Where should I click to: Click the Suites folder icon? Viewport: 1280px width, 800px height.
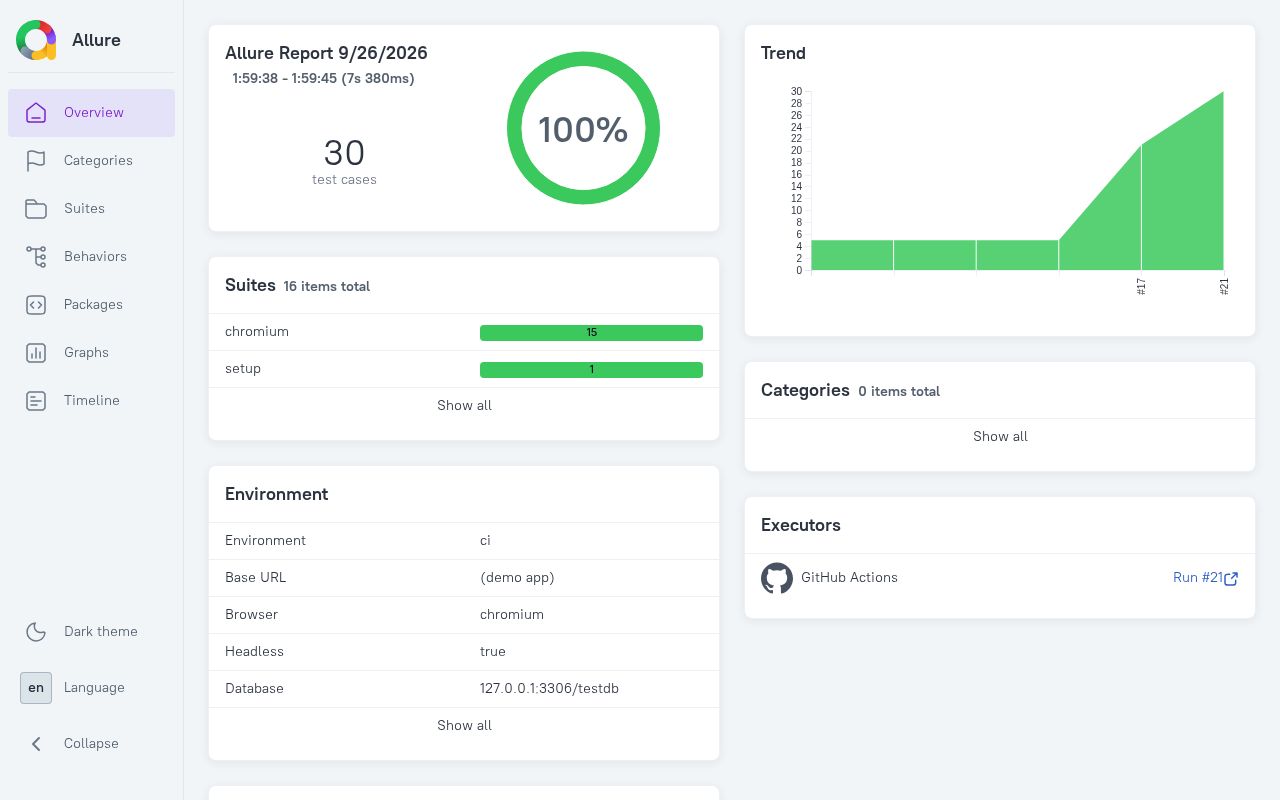pyautogui.click(x=36, y=208)
